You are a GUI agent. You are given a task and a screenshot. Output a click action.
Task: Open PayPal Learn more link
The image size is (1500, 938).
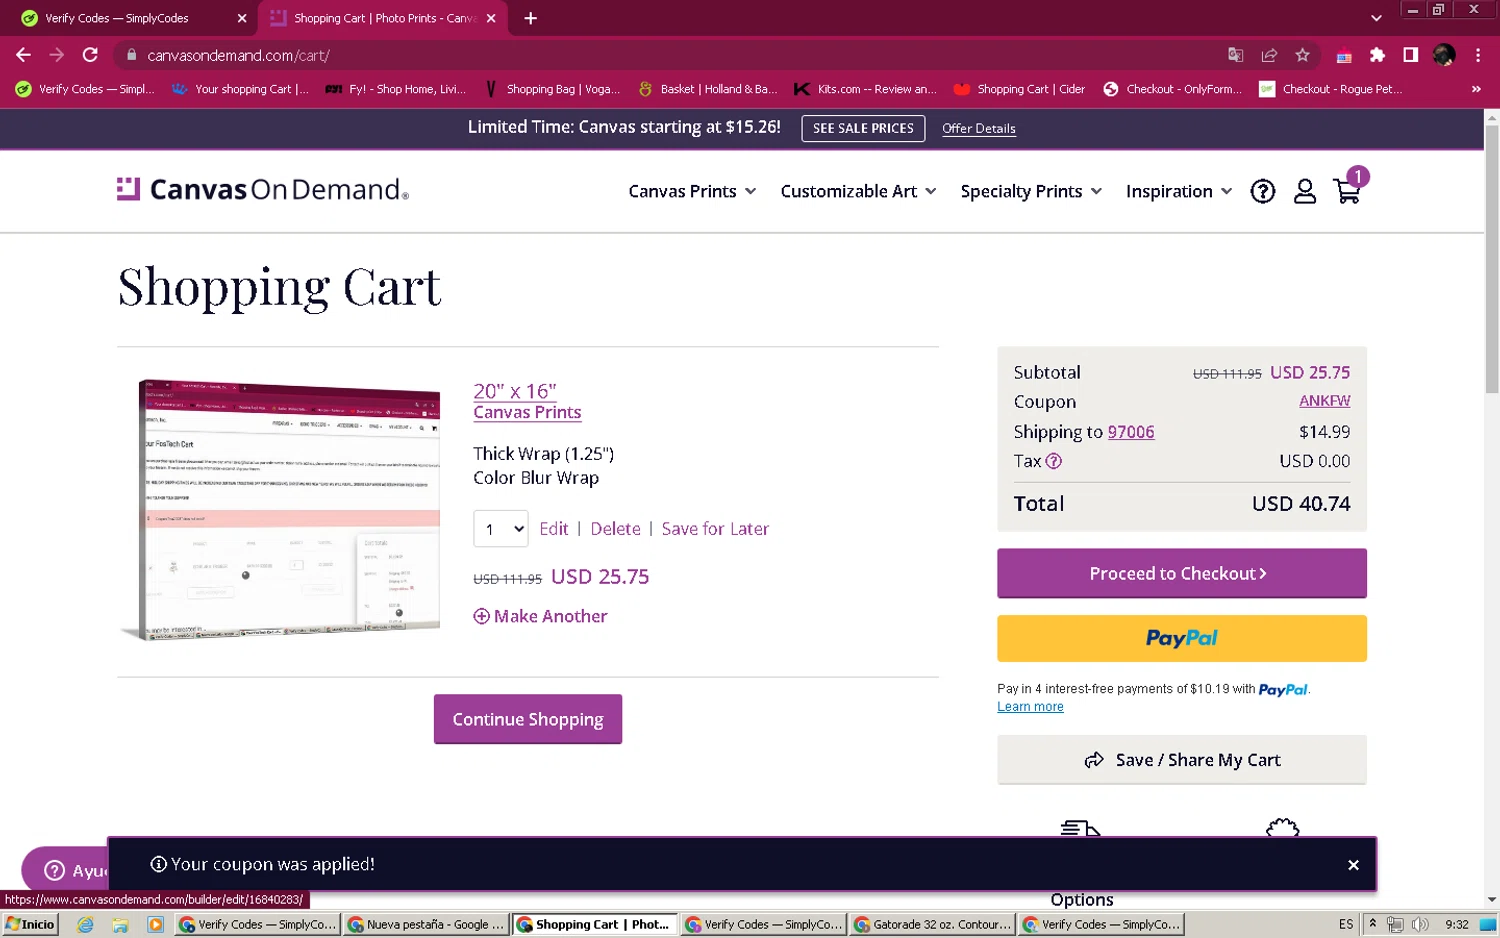[1030, 707]
